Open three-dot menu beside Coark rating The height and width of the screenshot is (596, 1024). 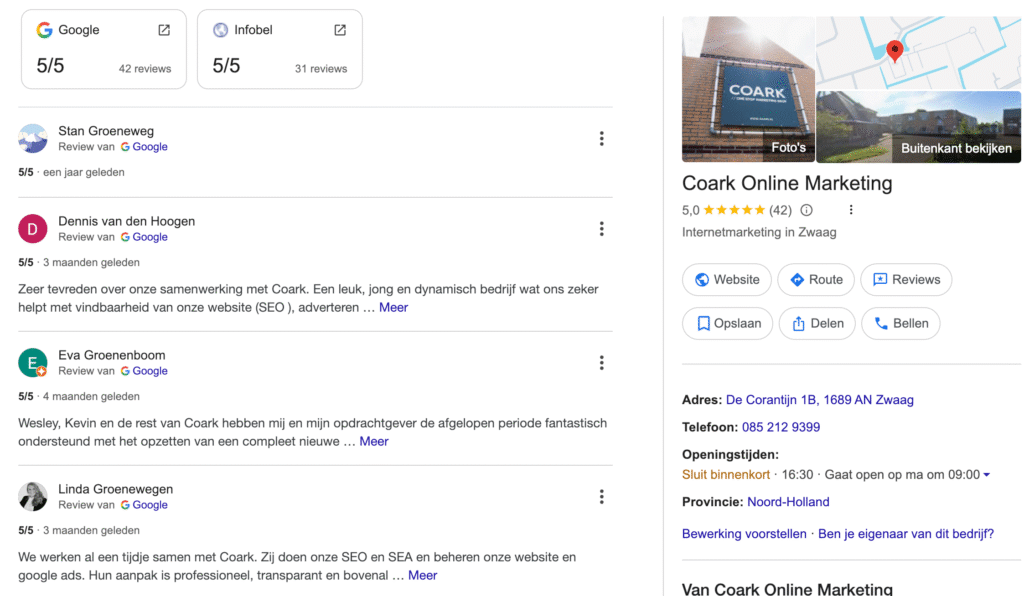click(851, 210)
